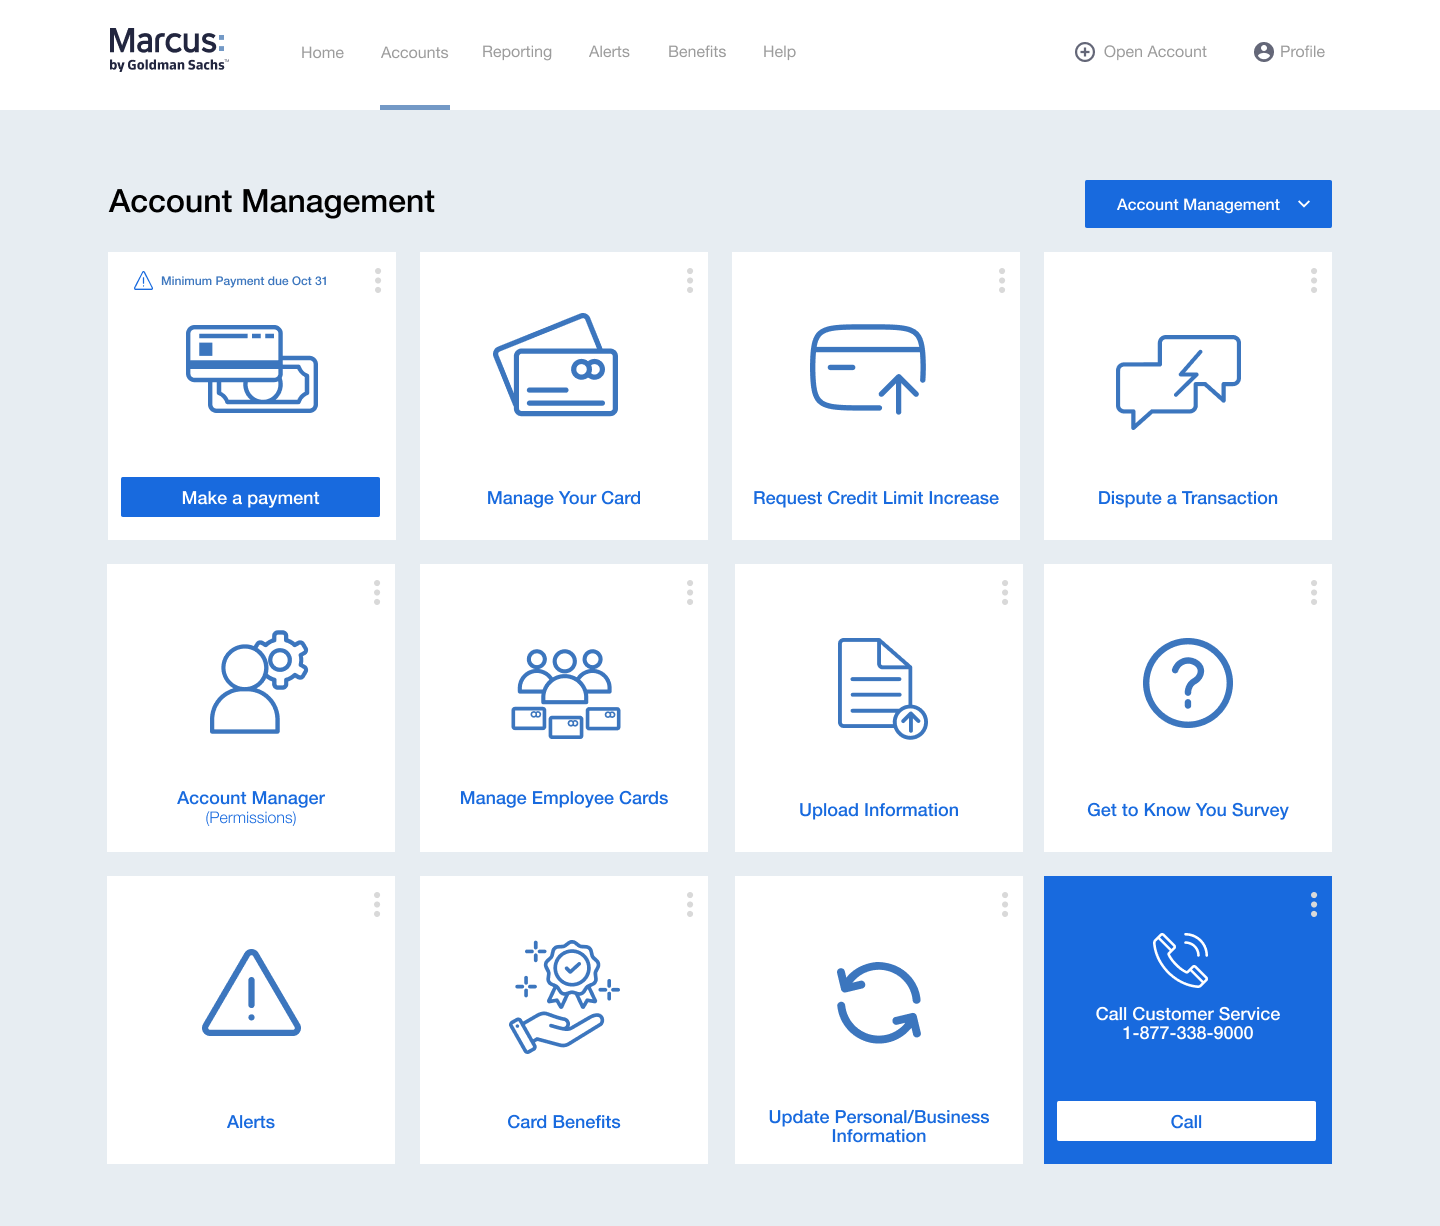The image size is (1440, 1226).
Task: Click the update information refresh arrows icon
Action: pyautogui.click(x=879, y=1003)
